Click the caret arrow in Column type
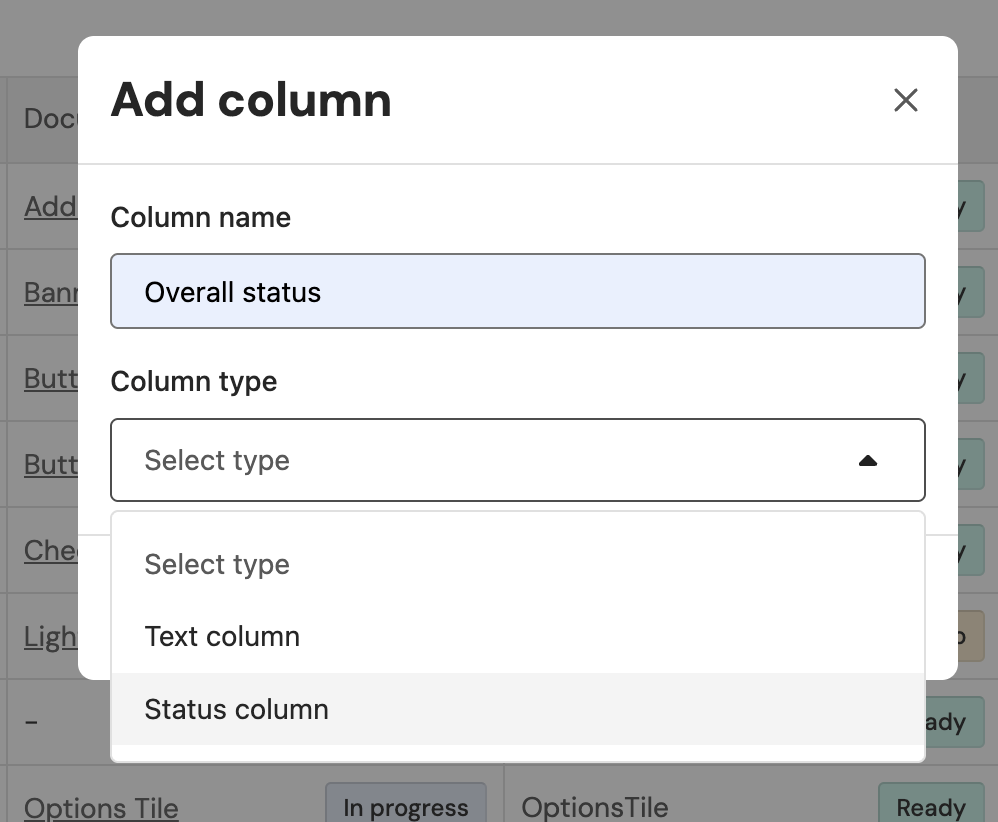The height and width of the screenshot is (822, 998). (x=867, y=460)
